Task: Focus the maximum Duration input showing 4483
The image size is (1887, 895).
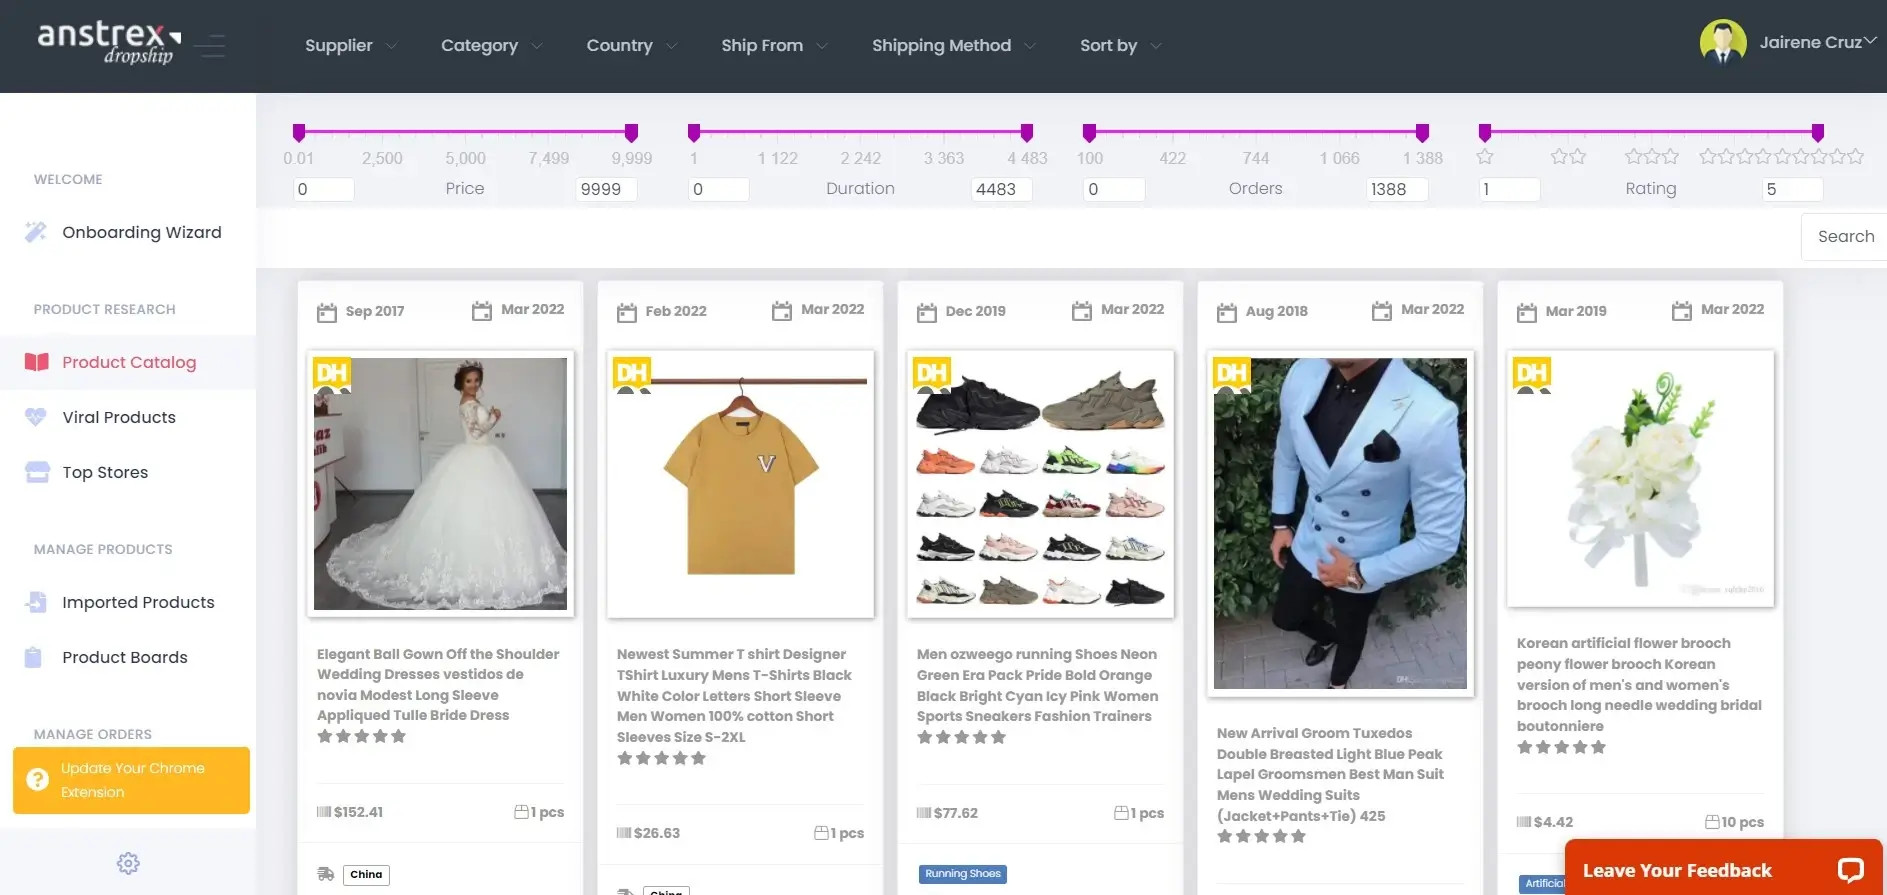Action: [1001, 189]
